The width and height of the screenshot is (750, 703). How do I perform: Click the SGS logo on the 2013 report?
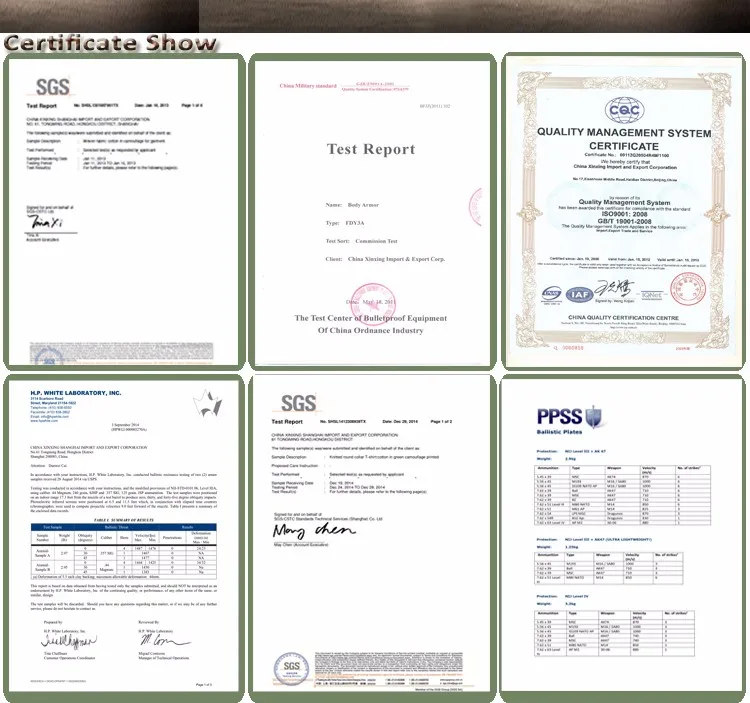coord(53,87)
